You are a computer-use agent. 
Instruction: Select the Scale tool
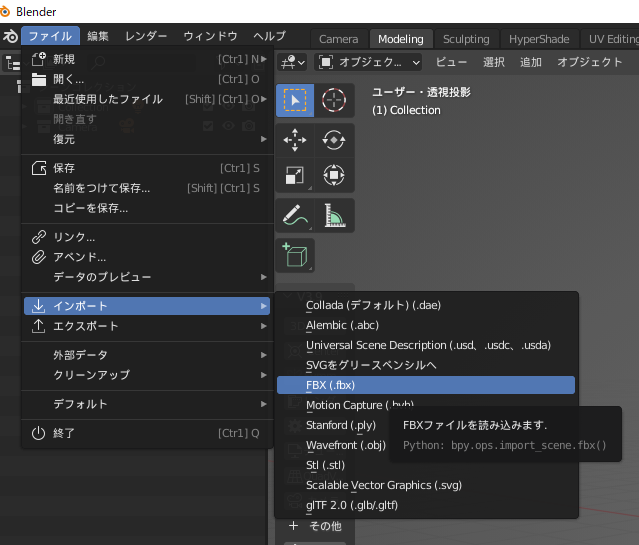tap(295, 176)
